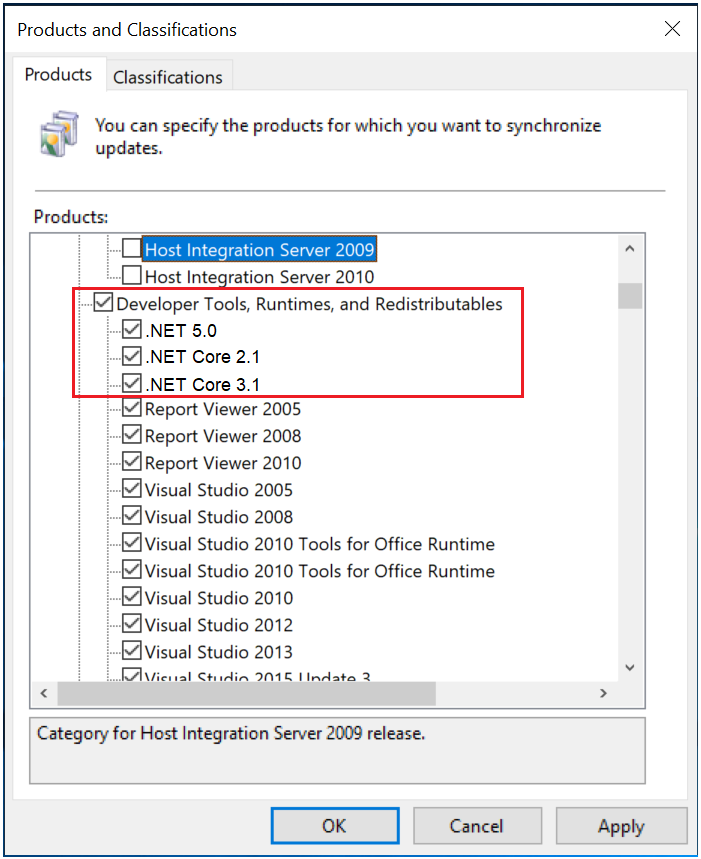
Task: Select Visual Studio 2013 label
Action: (219, 652)
